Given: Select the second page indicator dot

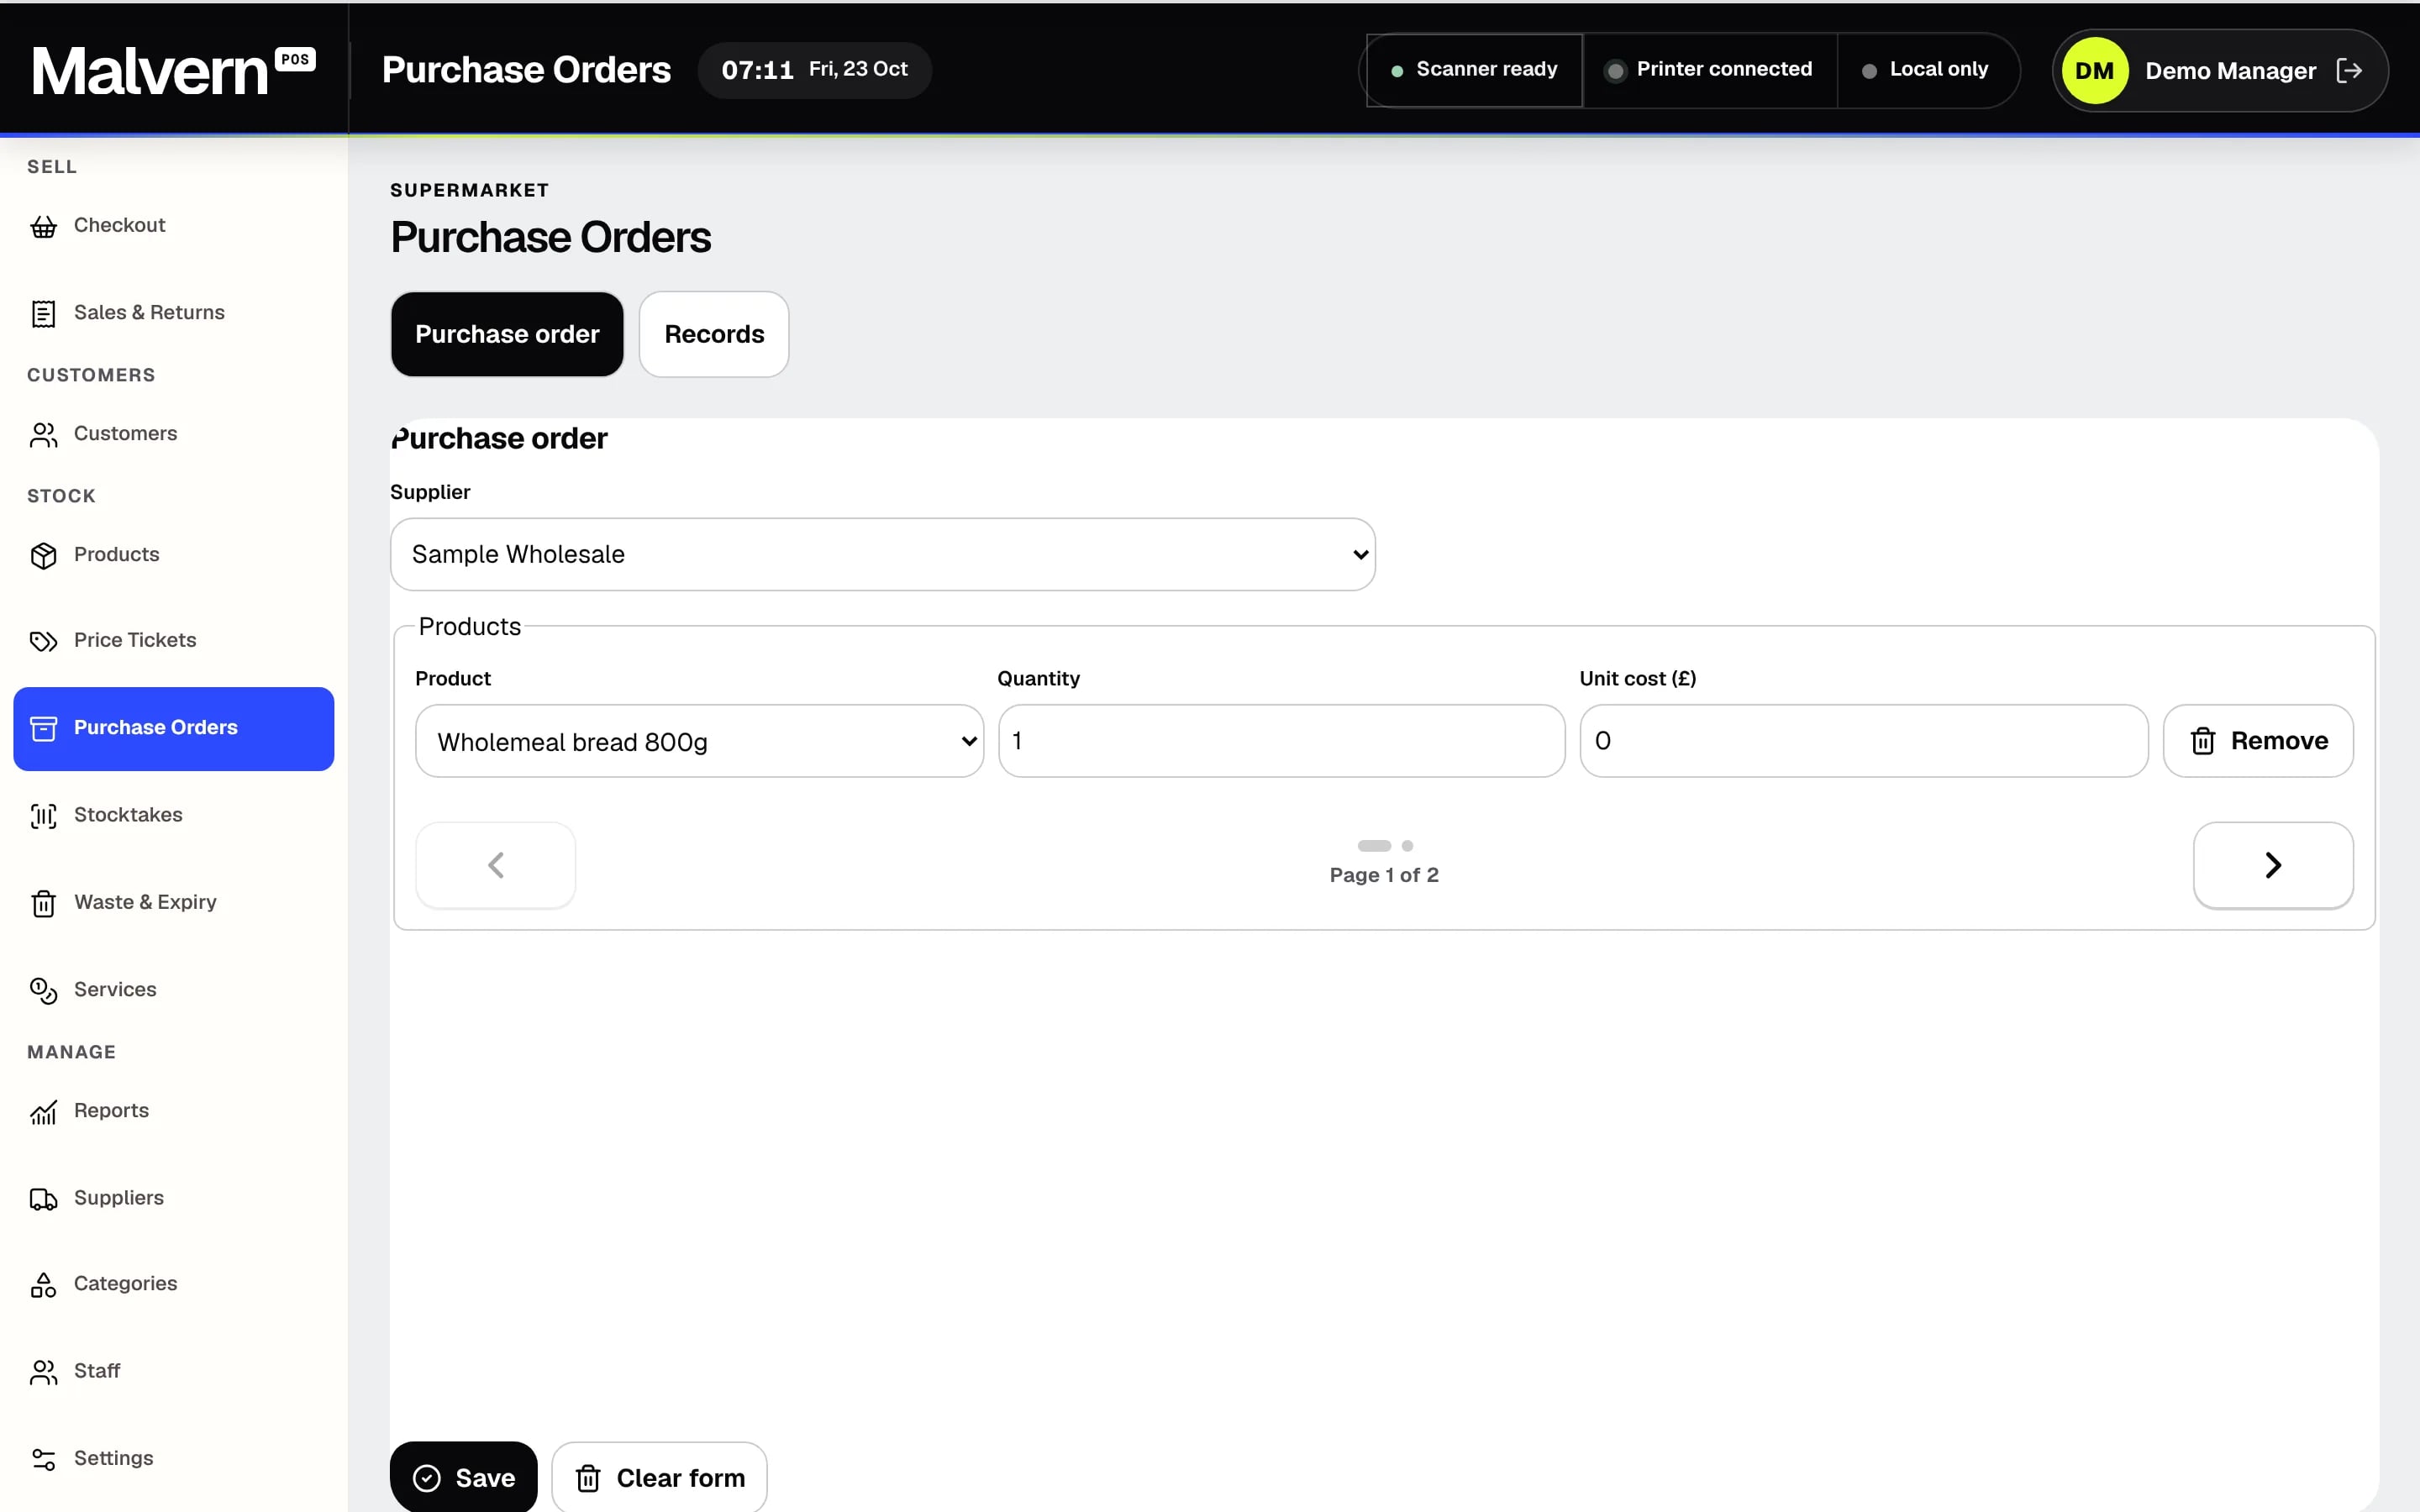Looking at the screenshot, I should point(1407,846).
